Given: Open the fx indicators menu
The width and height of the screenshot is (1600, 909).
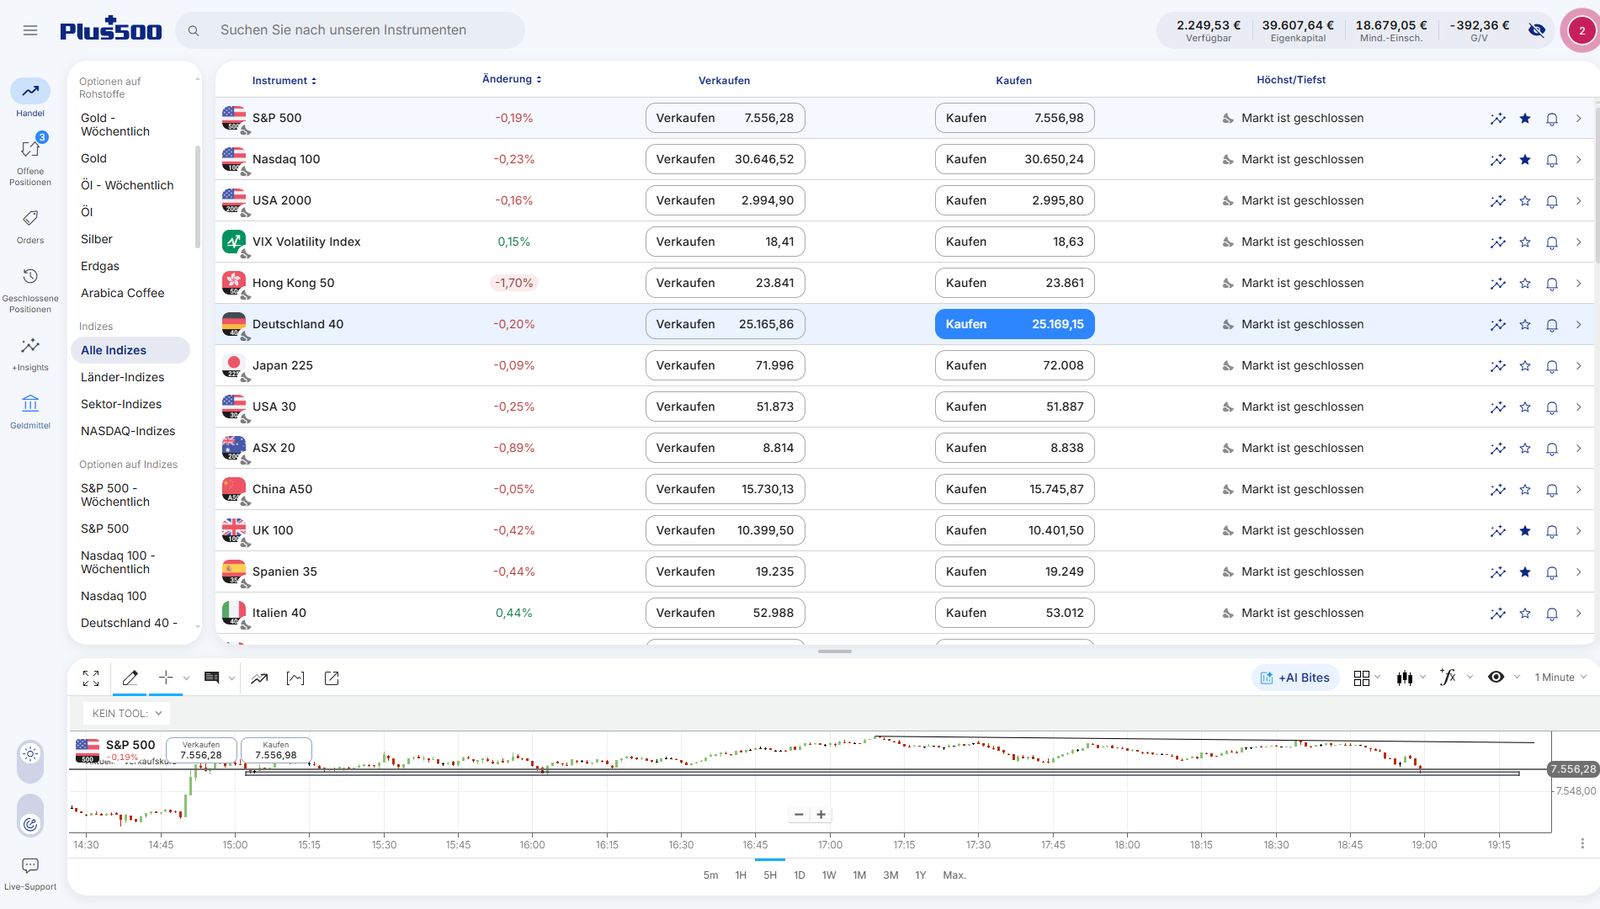Looking at the screenshot, I should pyautogui.click(x=1448, y=677).
